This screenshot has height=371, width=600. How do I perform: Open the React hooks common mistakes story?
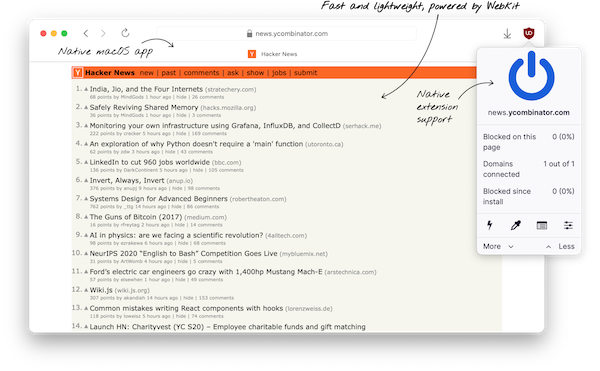pyautogui.click(x=186, y=308)
